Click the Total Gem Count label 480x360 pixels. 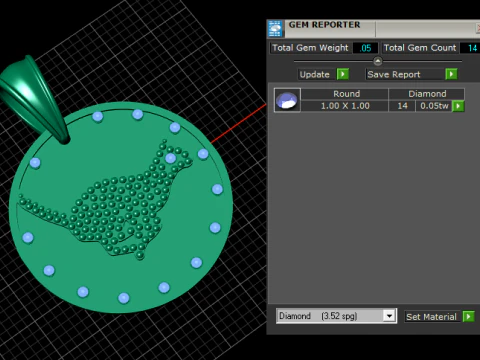pos(420,48)
